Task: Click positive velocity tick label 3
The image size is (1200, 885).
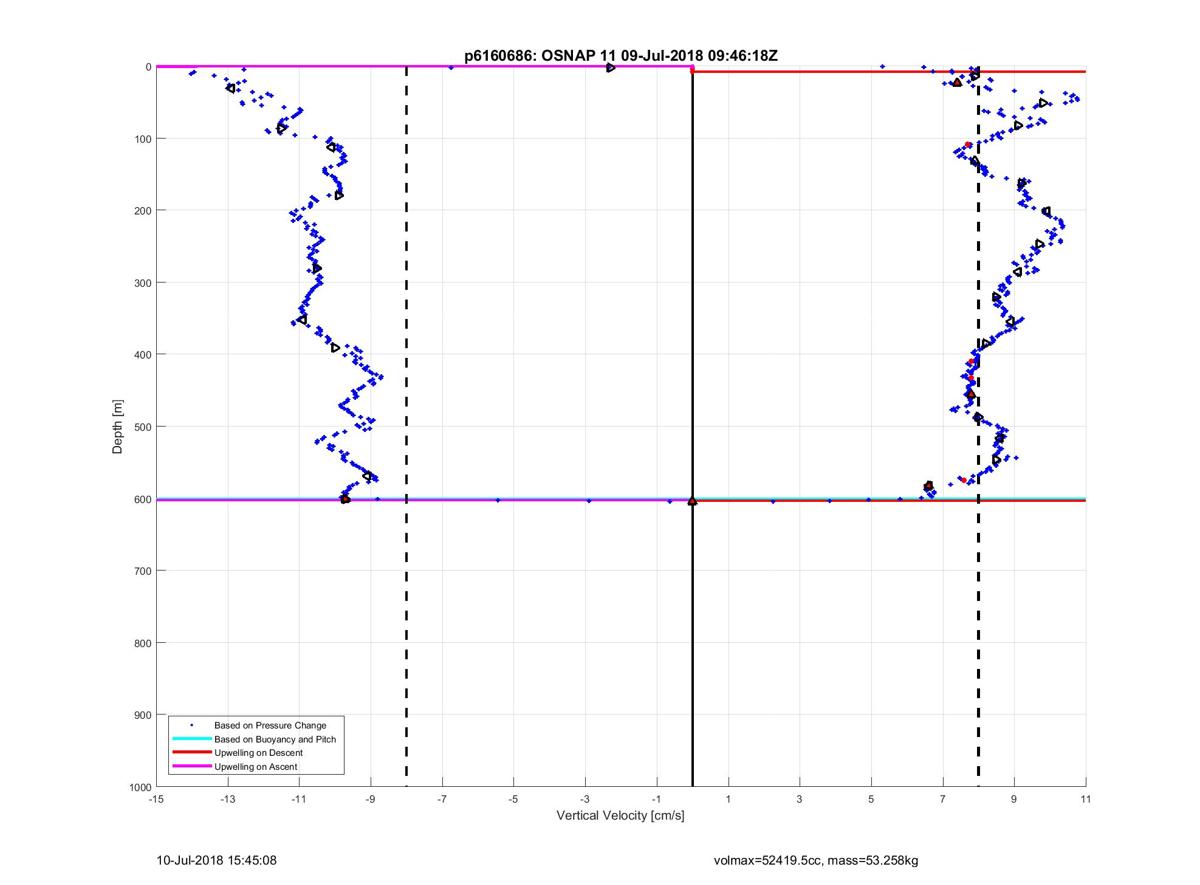Action: (x=800, y=799)
